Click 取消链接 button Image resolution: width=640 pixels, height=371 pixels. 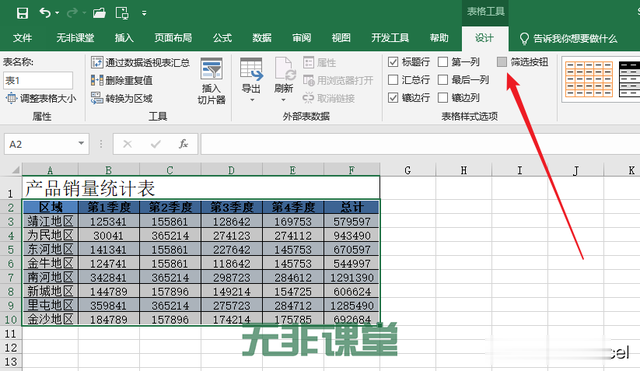(x=329, y=98)
